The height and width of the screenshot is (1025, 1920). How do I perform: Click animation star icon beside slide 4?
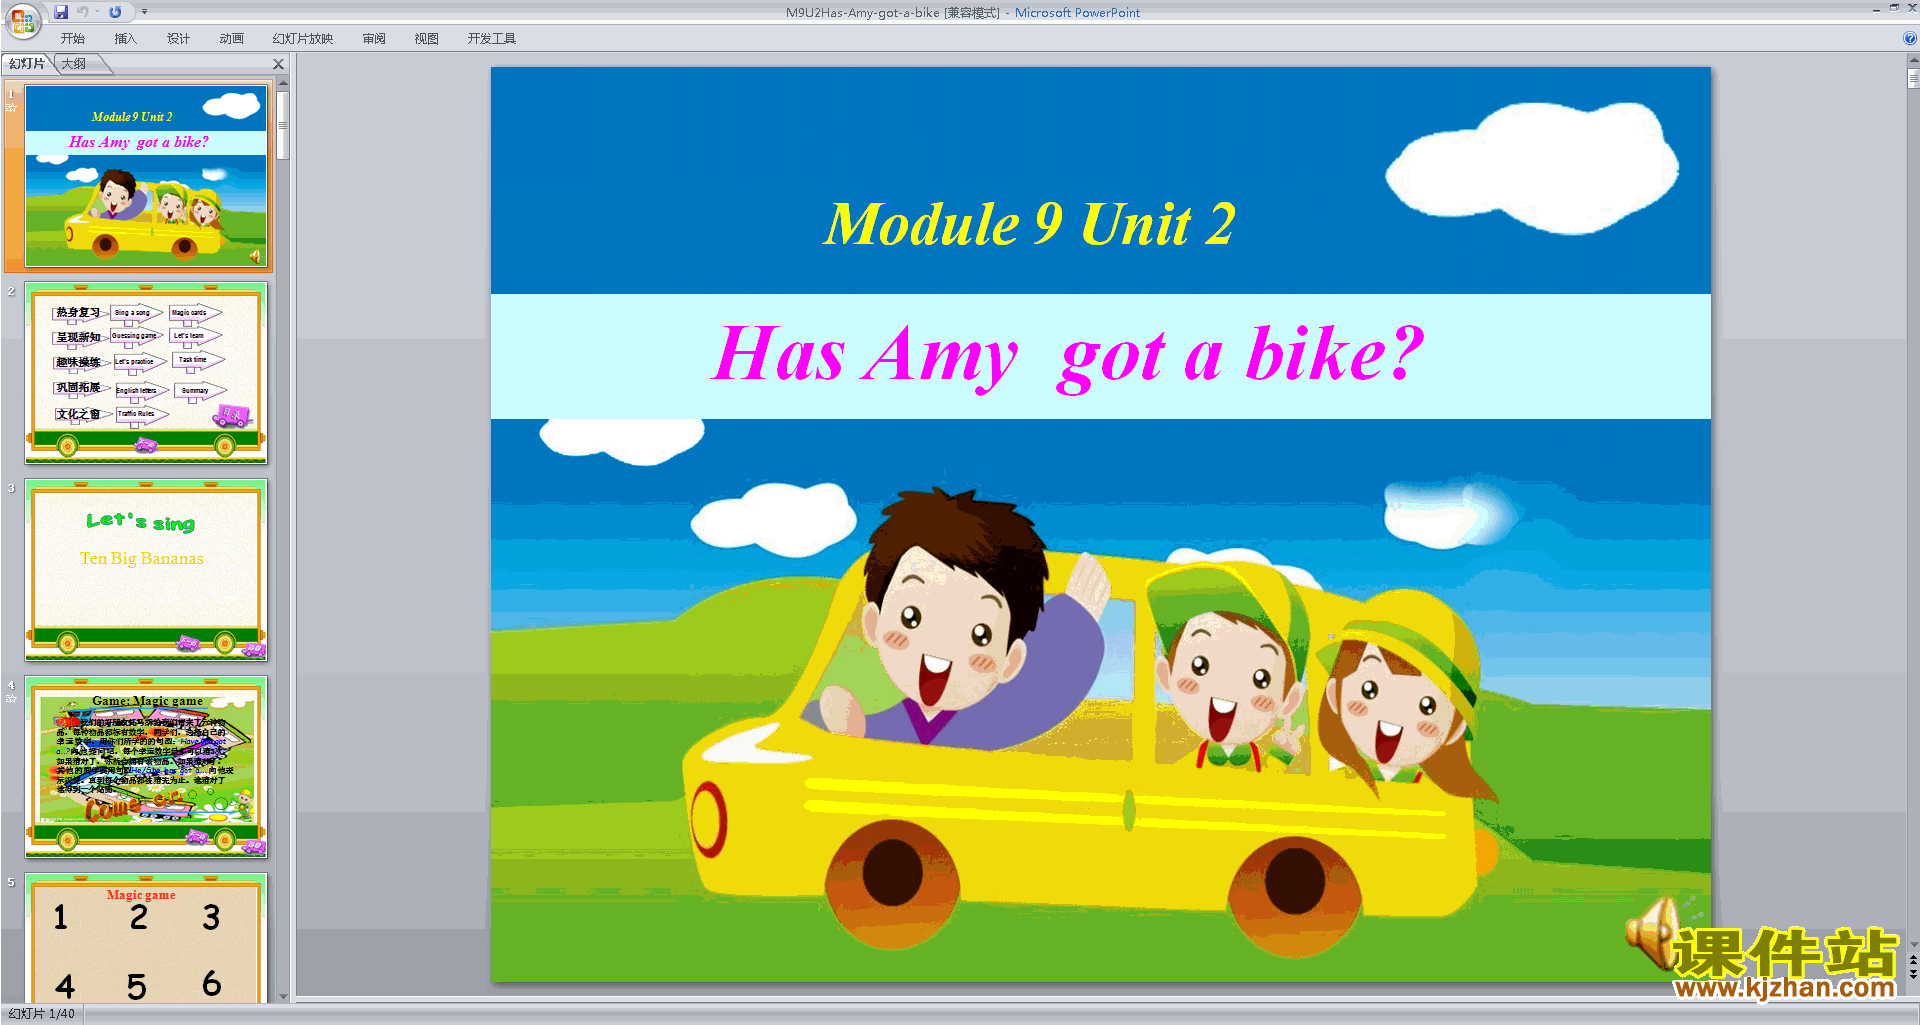(12, 698)
